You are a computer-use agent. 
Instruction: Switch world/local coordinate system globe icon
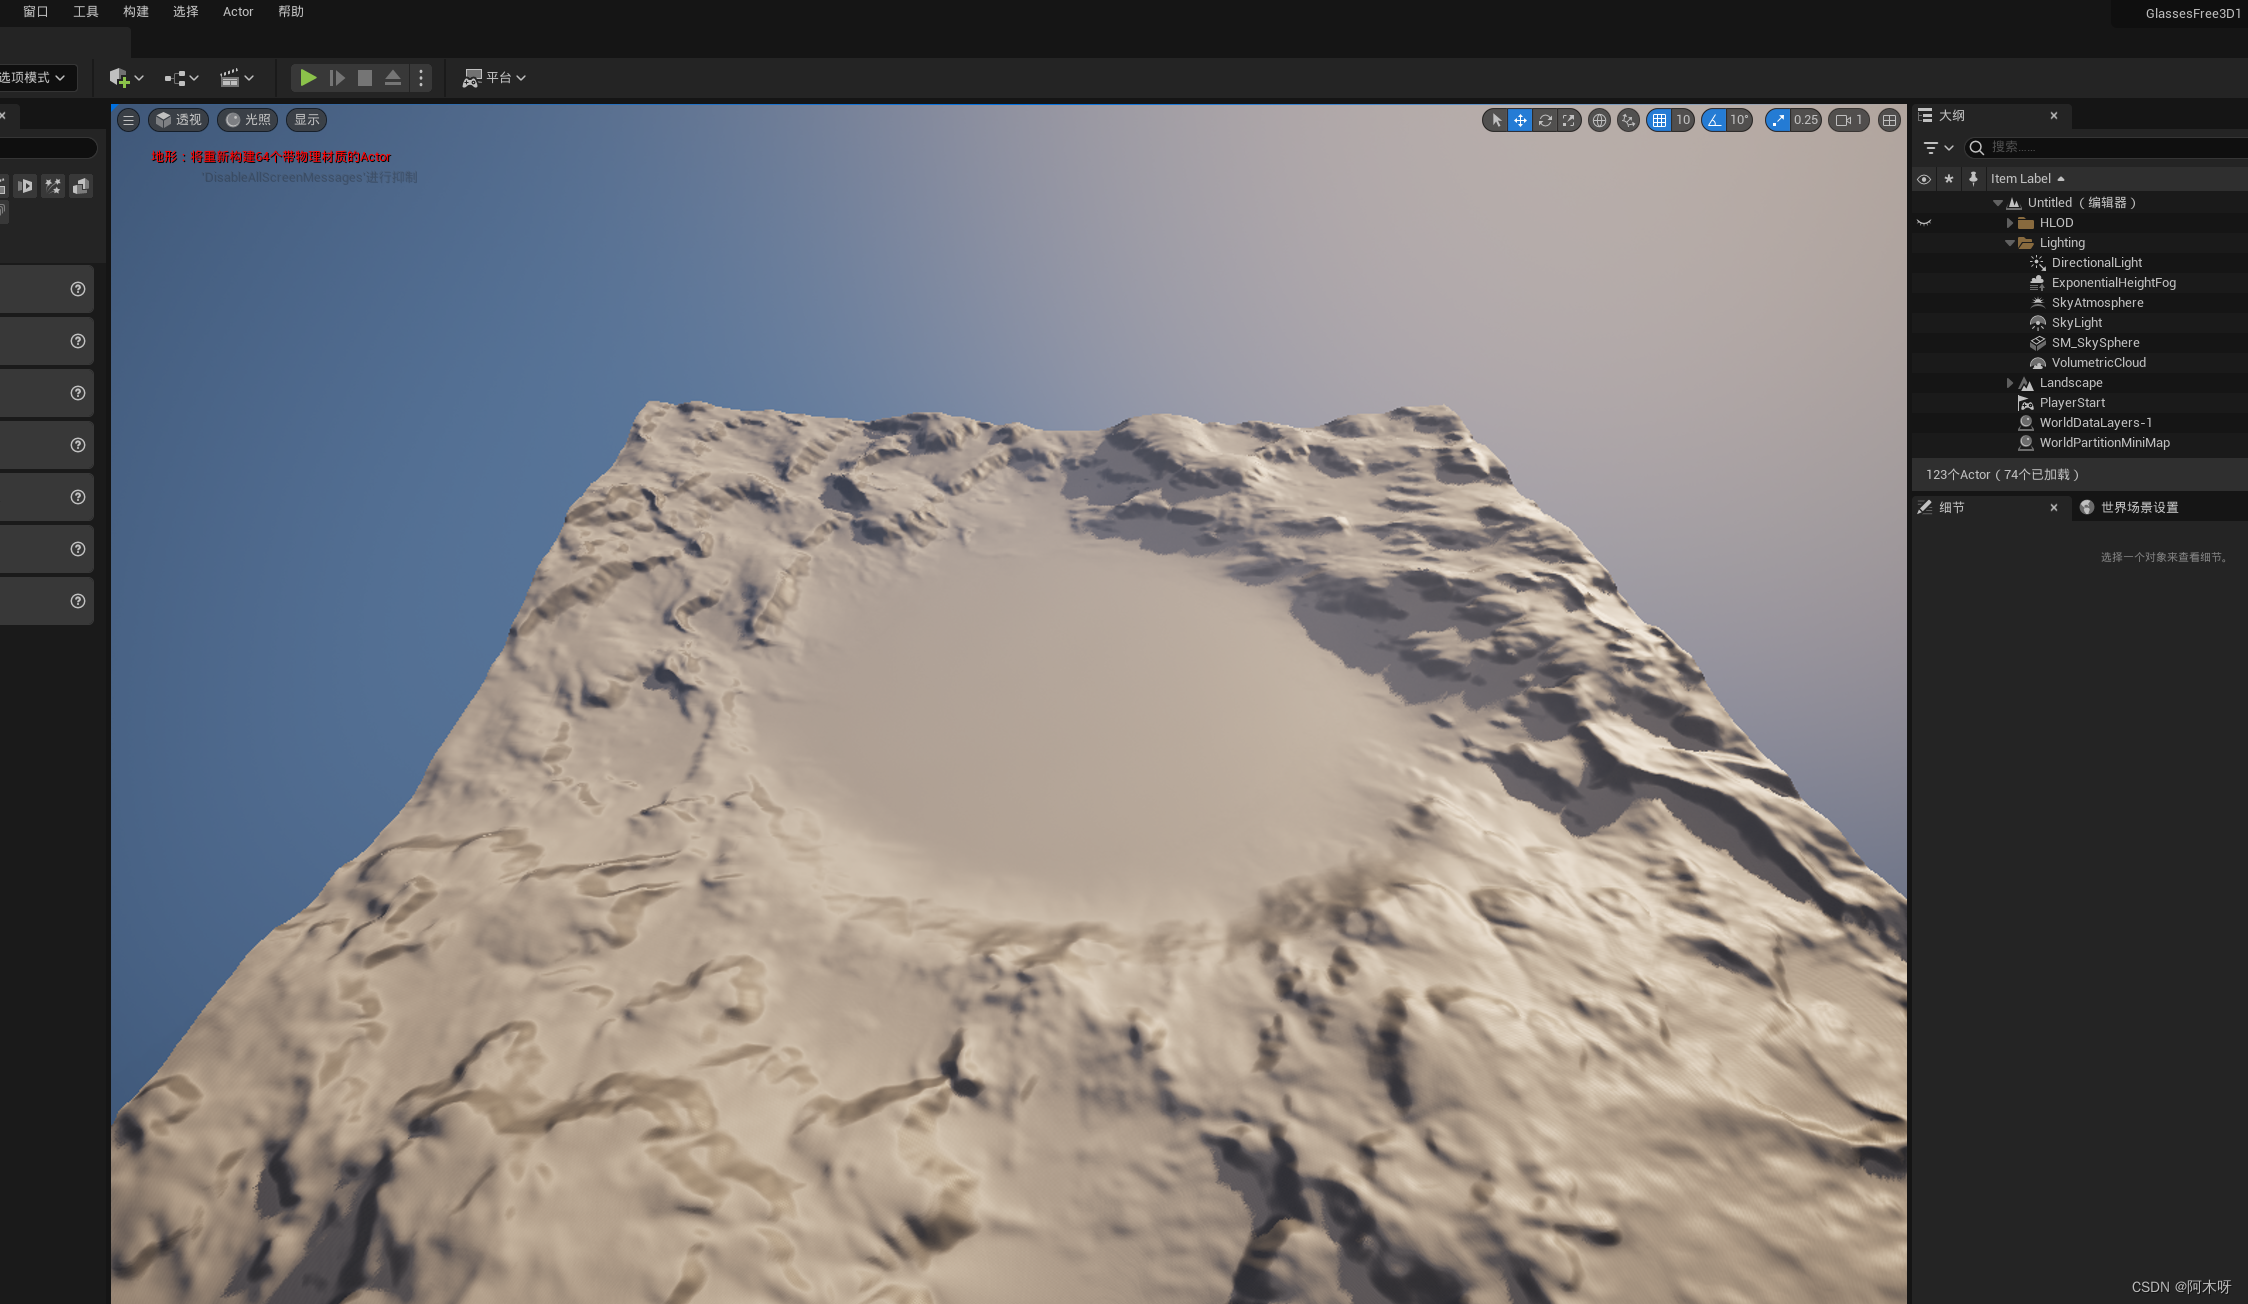pos(1599,120)
